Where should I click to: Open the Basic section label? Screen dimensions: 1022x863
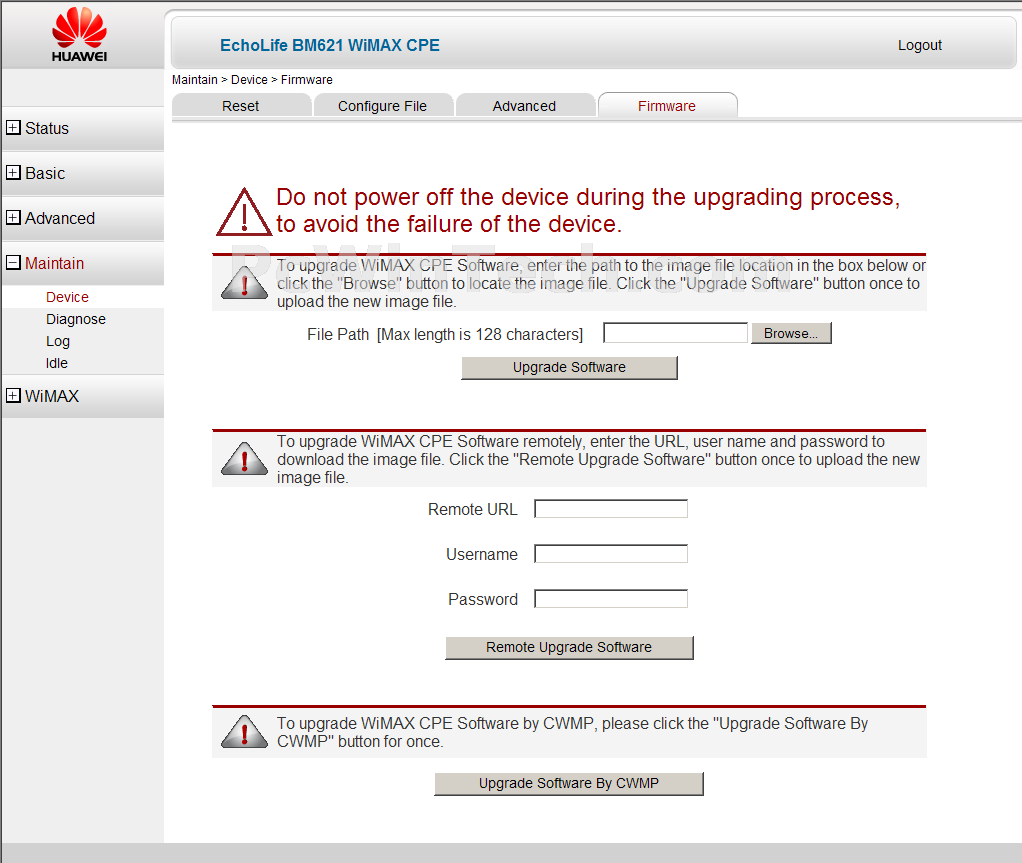(45, 173)
